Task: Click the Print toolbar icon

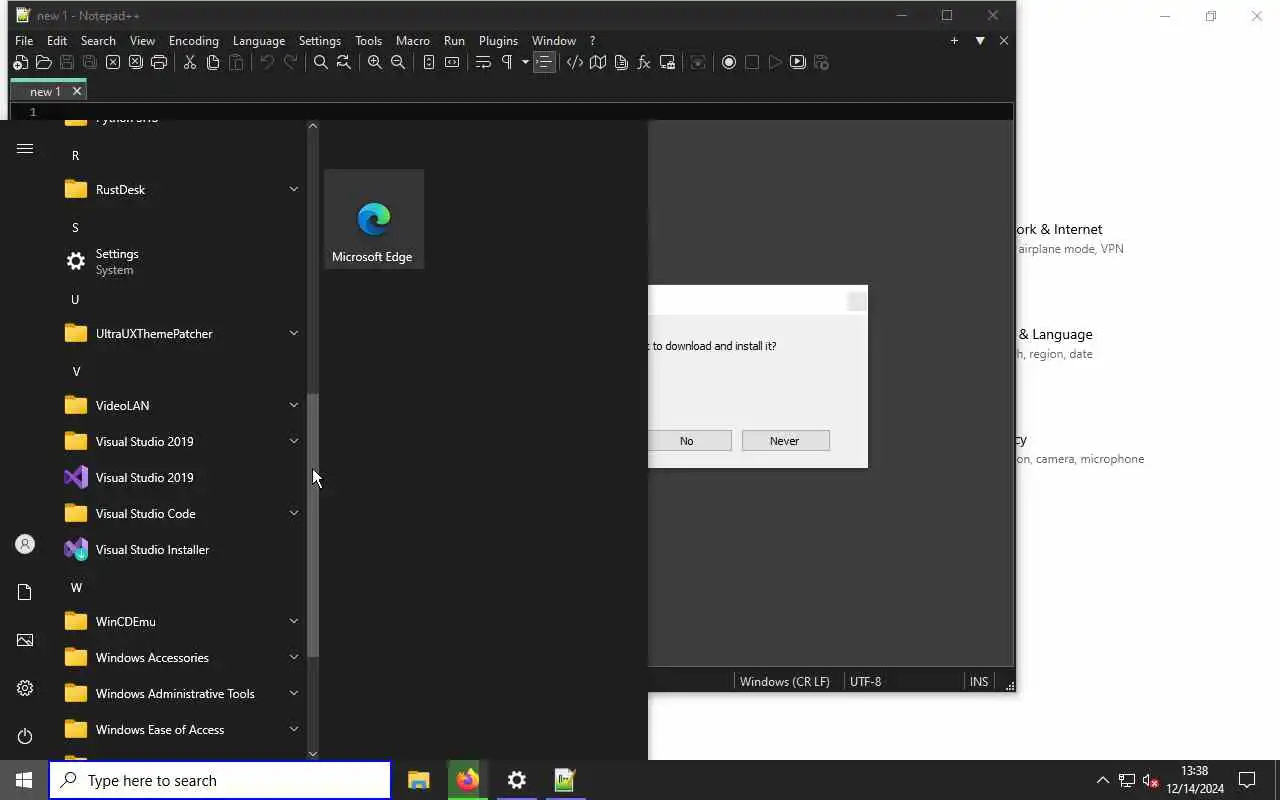Action: (159, 62)
